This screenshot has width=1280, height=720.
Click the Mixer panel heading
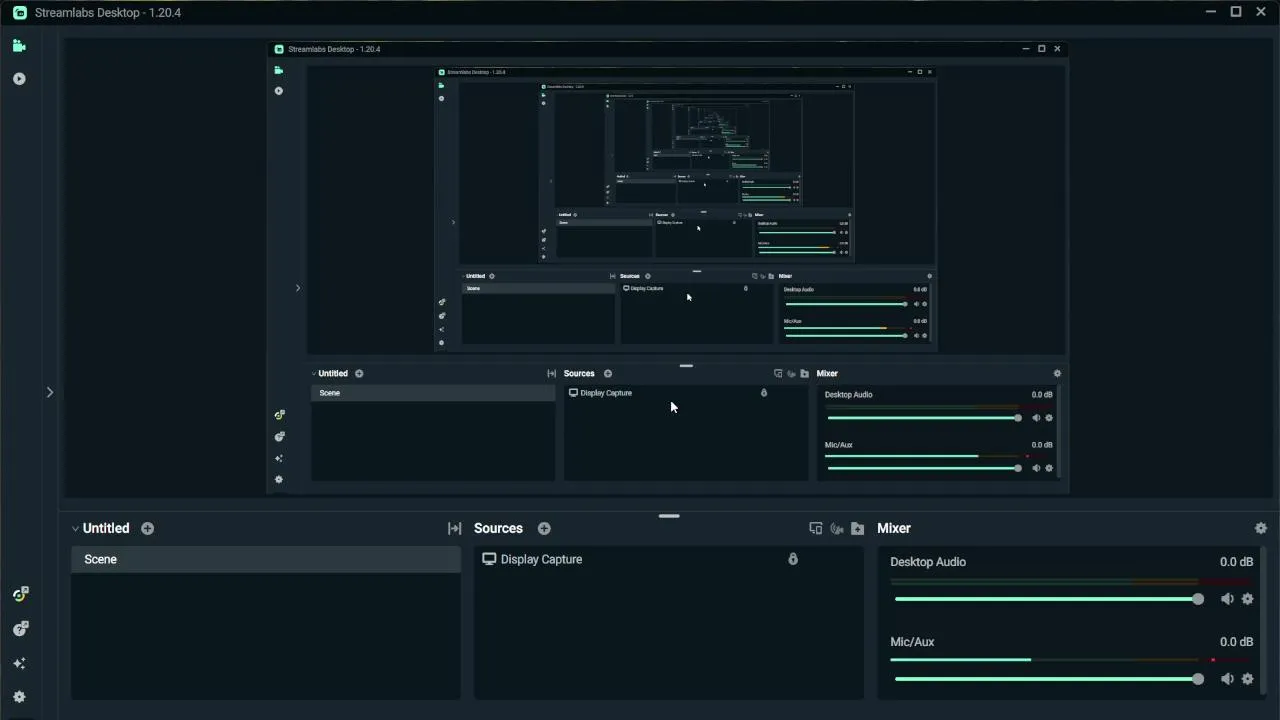tap(894, 528)
